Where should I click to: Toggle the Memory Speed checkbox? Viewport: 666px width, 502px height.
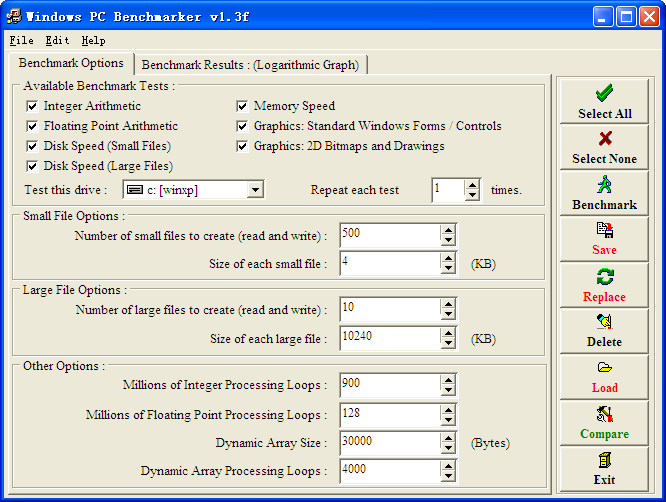(243, 106)
